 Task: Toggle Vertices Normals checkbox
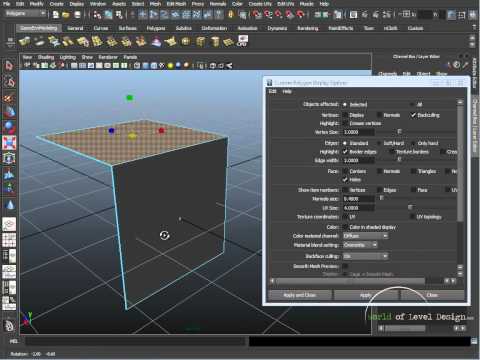[379, 115]
